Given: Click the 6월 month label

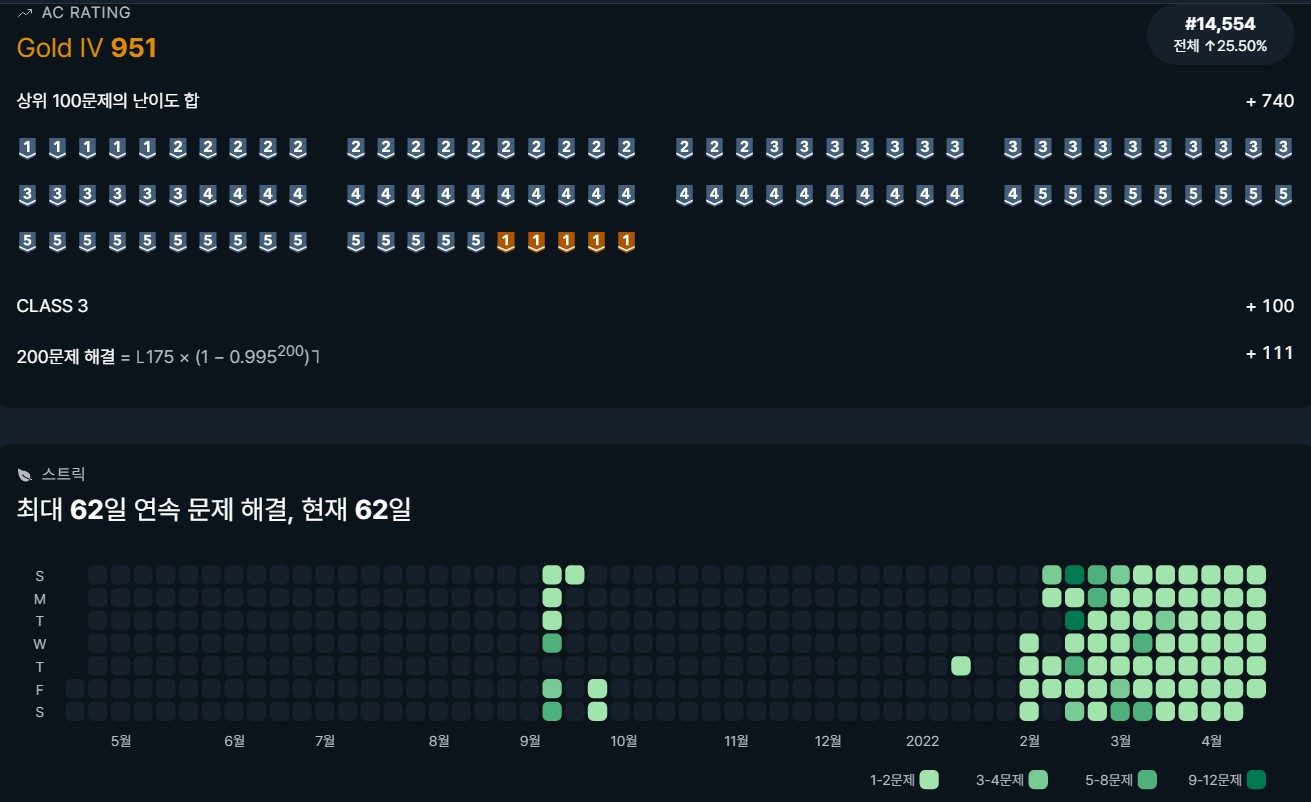Looking at the screenshot, I should 235,741.
